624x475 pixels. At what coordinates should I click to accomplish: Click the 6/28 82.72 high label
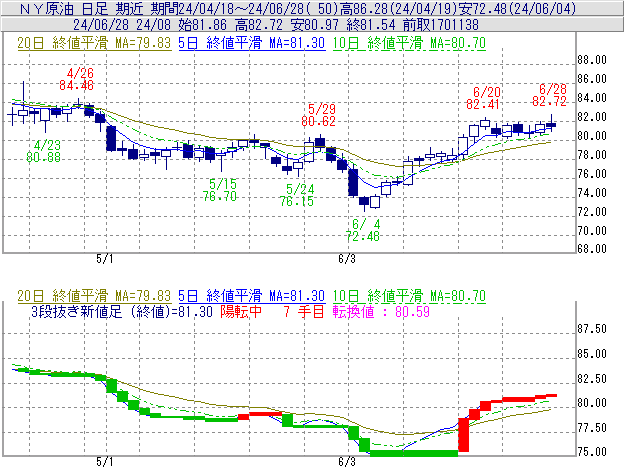(550, 95)
